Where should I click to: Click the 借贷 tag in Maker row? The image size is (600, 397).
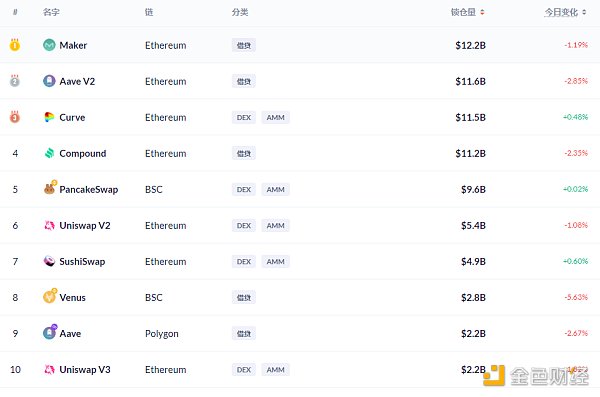(244, 45)
